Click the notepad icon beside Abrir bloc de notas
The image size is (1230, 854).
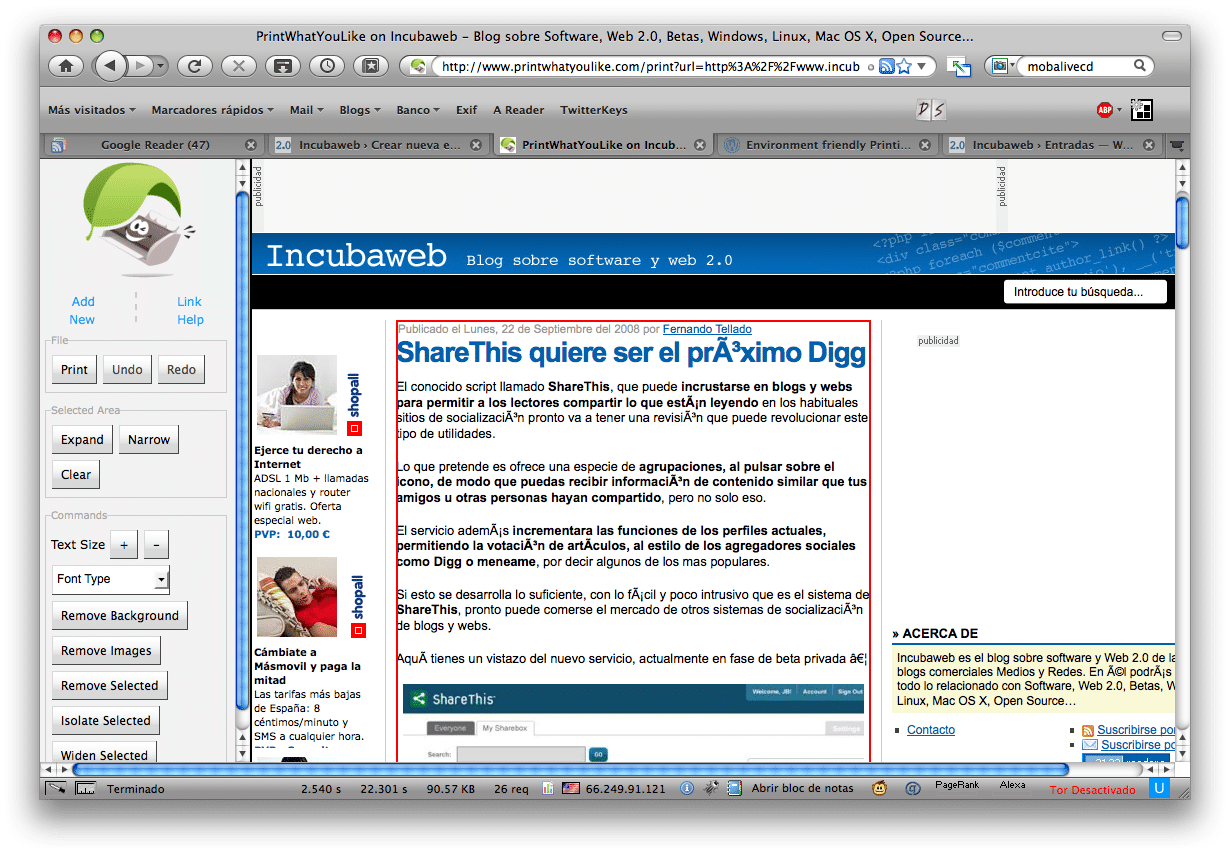[735, 788]
